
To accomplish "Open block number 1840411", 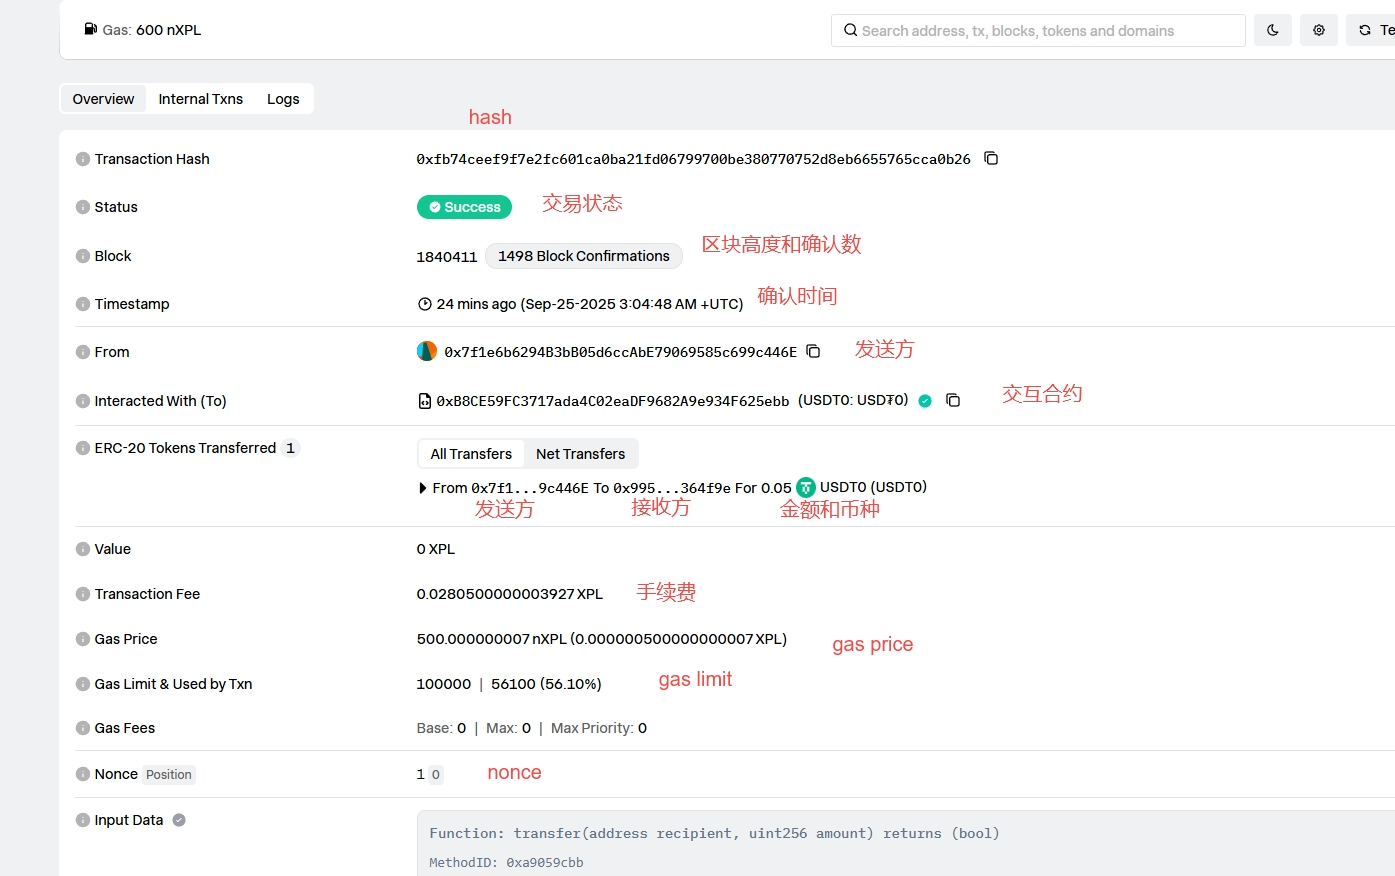I will click(x=446, y=257).
